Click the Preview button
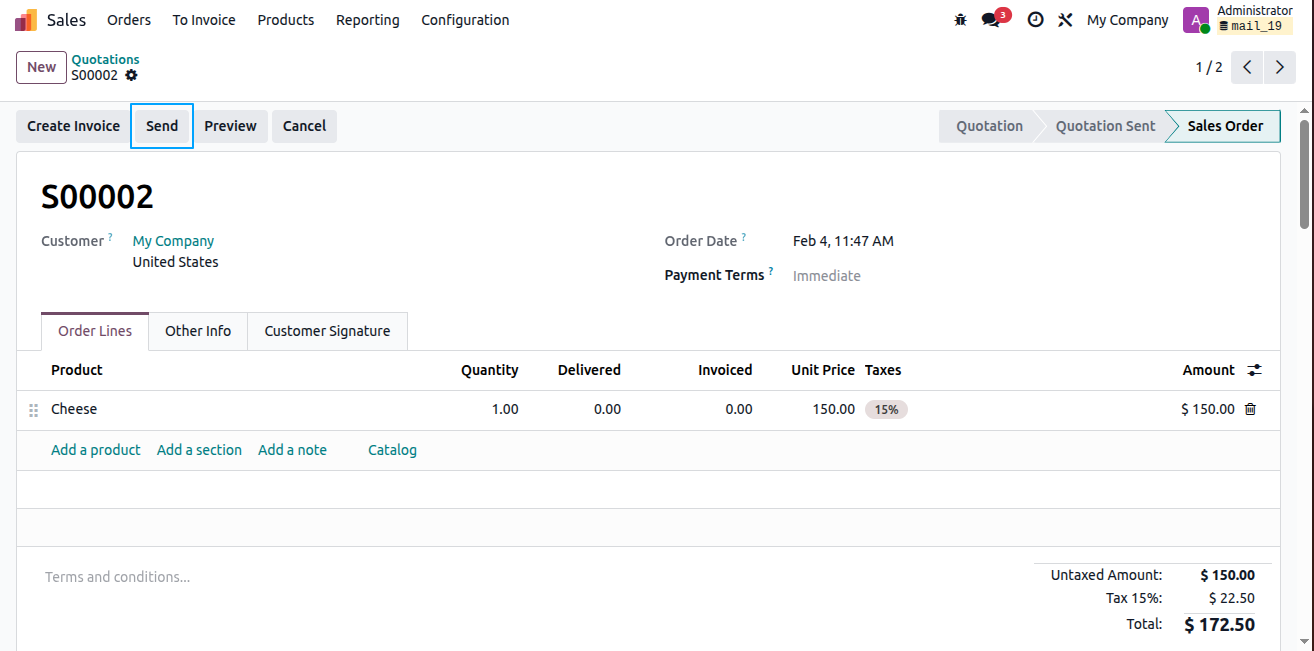The height and width of the screenshot is (651, 1314). coord(231,126)
